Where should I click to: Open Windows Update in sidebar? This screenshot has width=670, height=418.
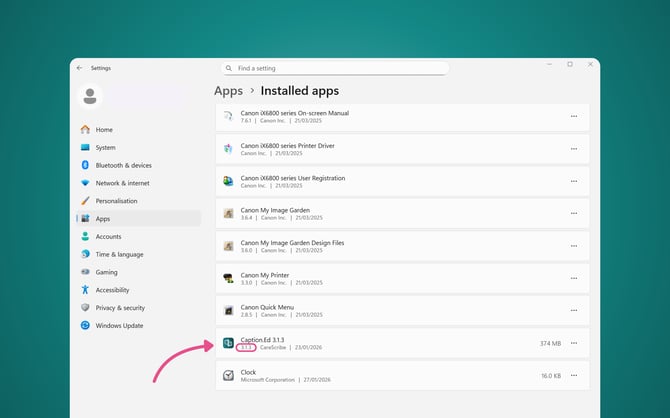[118, 326]
